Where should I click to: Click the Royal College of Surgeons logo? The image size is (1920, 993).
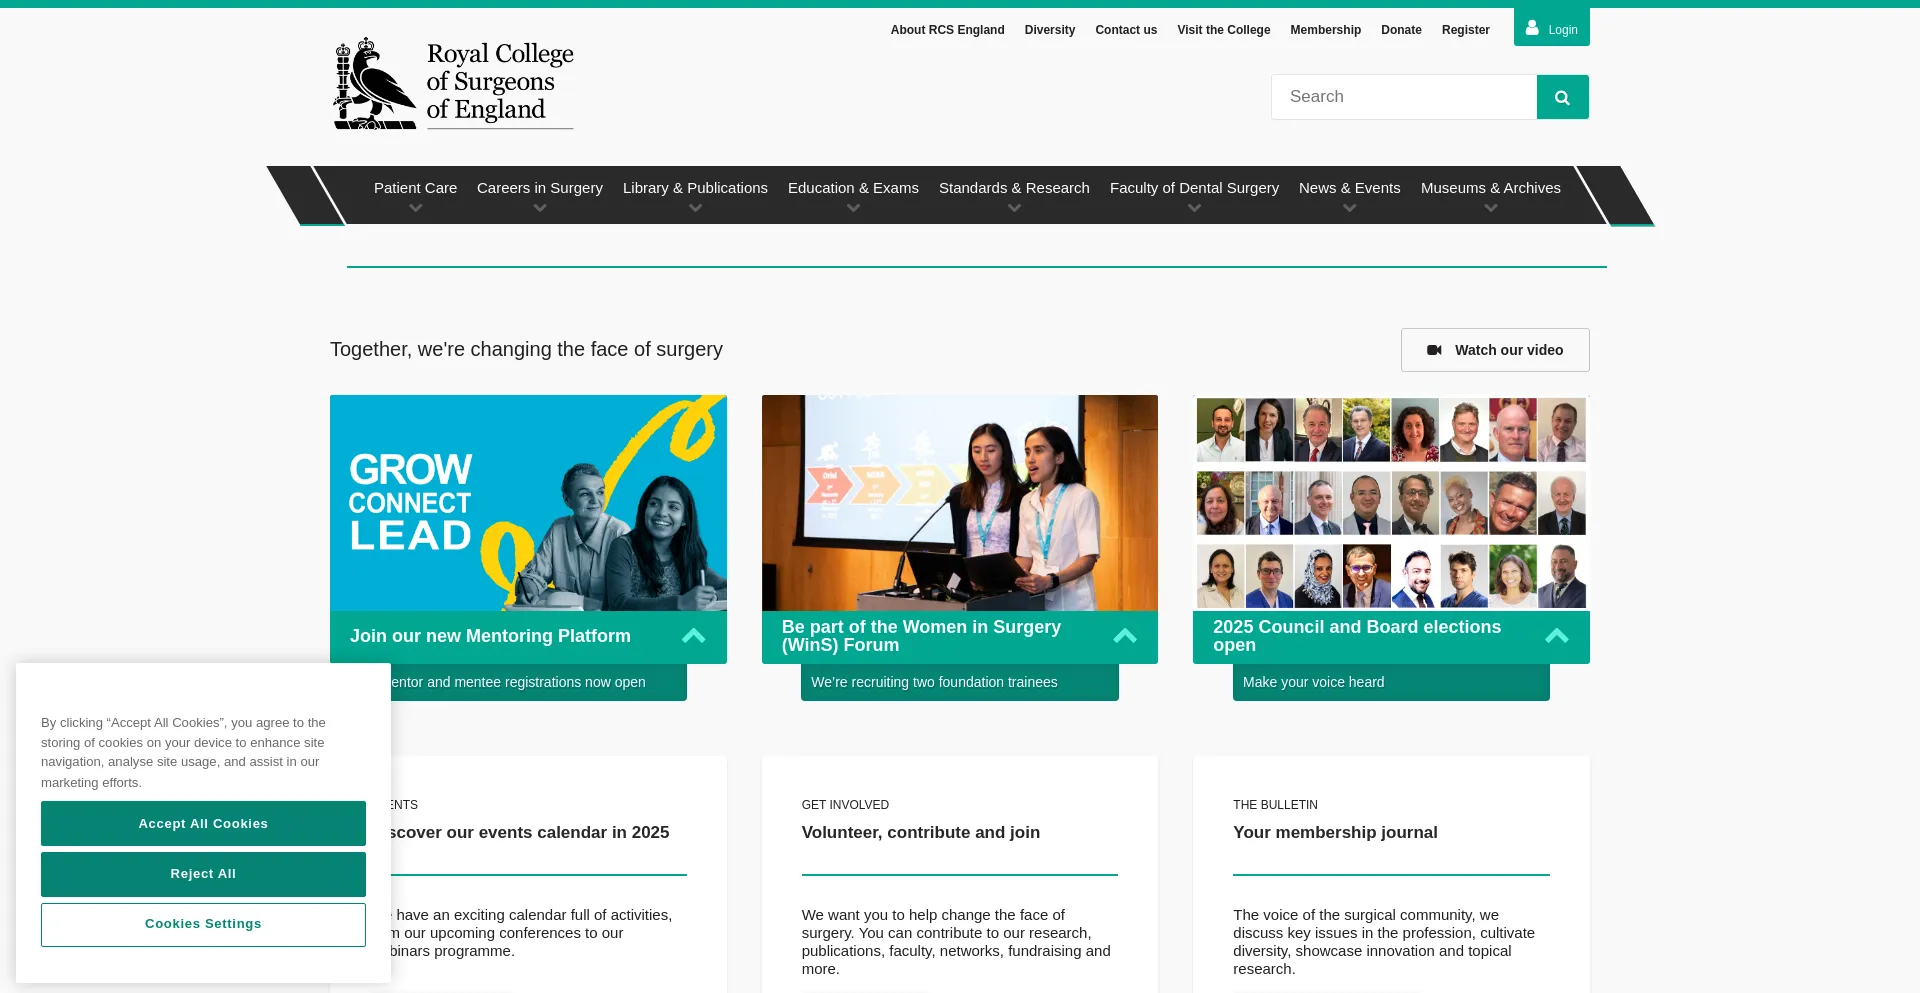click(x=453, y=84)
